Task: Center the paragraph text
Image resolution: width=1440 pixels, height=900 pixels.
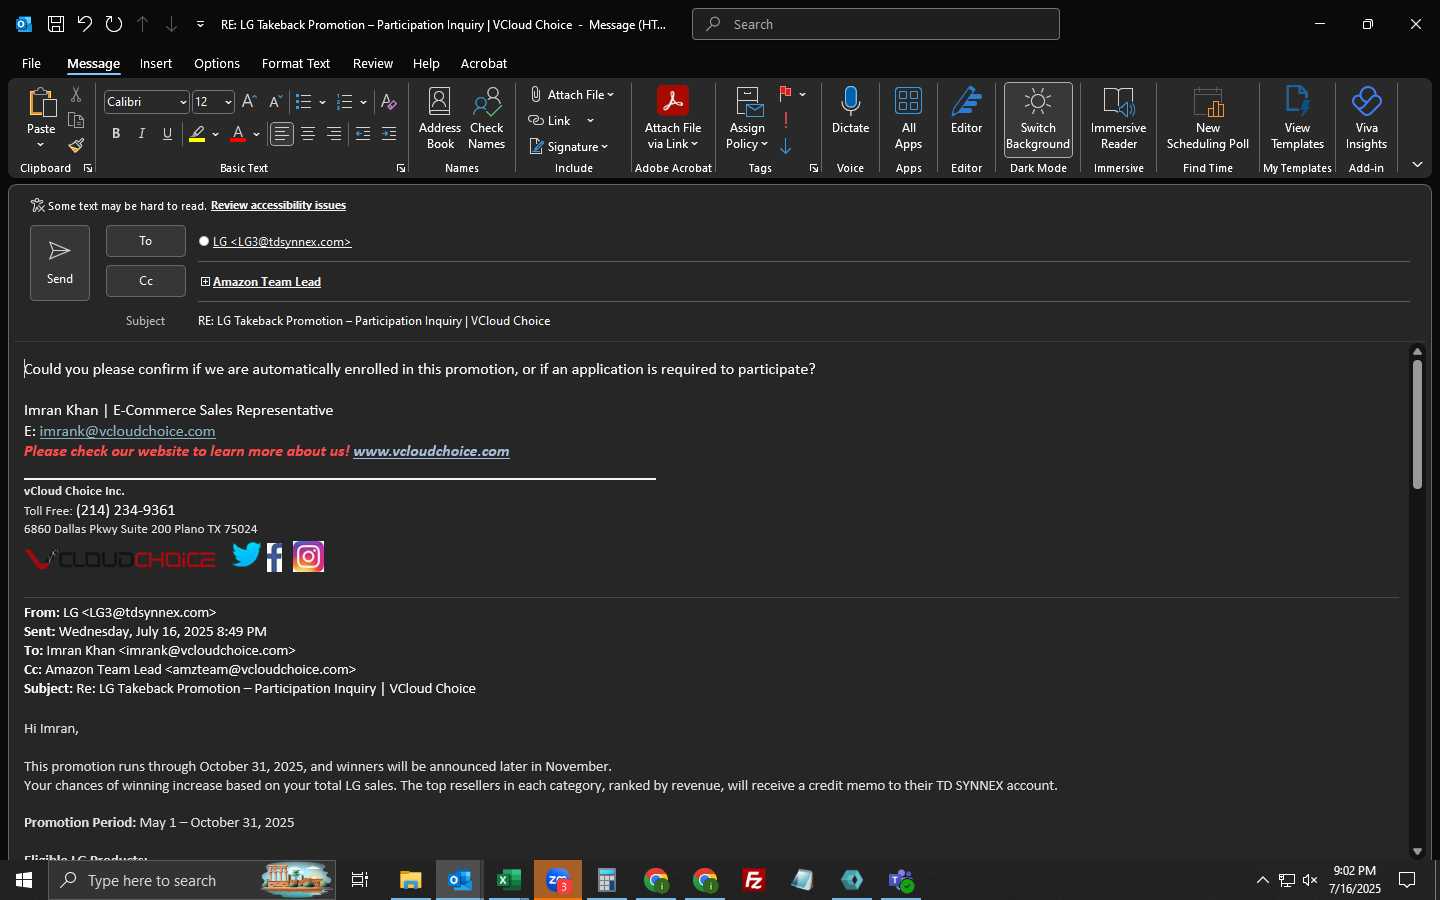Action: (x=308, y=134)
